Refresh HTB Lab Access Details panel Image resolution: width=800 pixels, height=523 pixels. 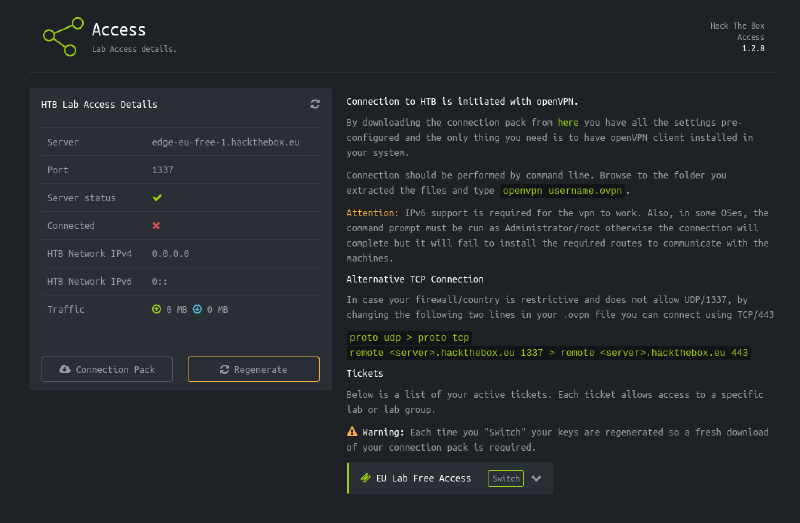click(x=315, y=104)
